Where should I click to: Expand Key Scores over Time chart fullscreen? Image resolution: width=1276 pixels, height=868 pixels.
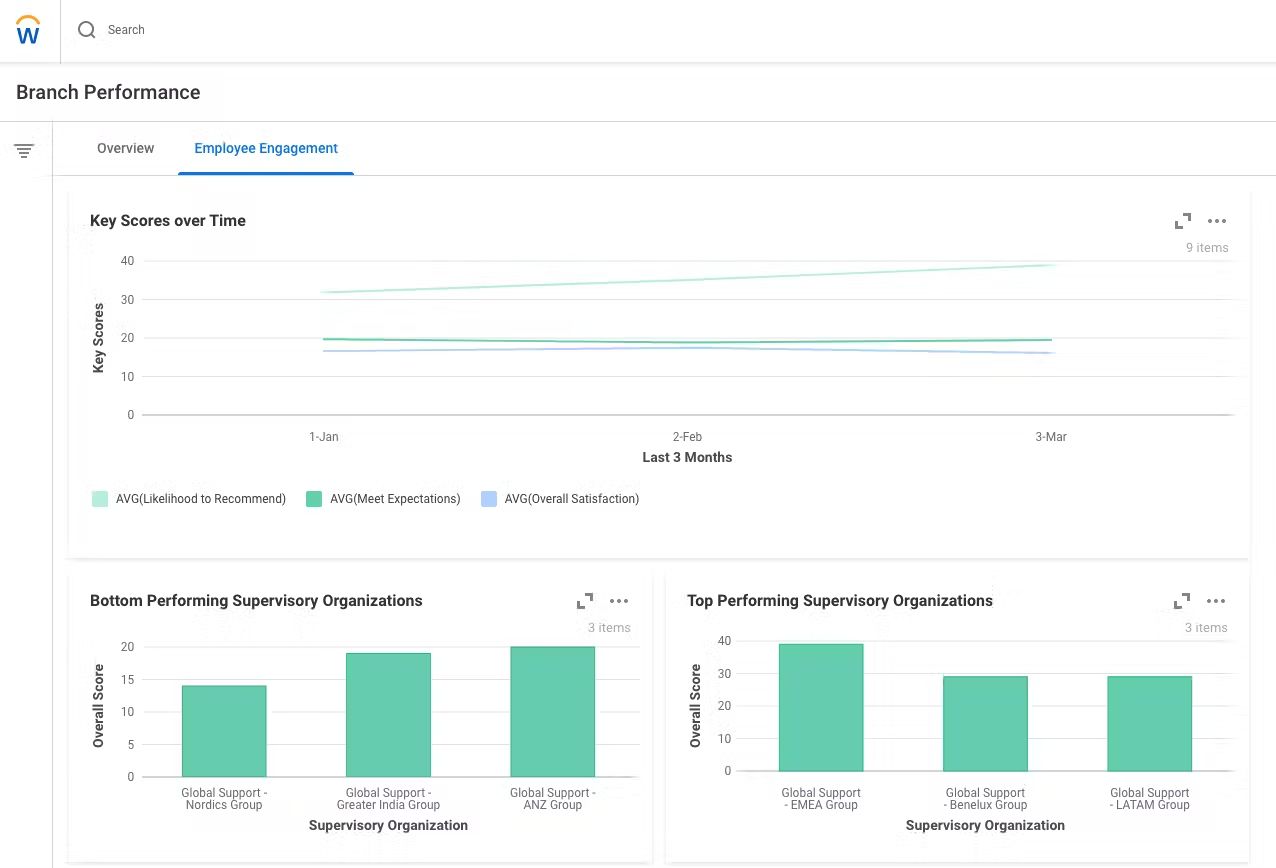[1182, 221]
